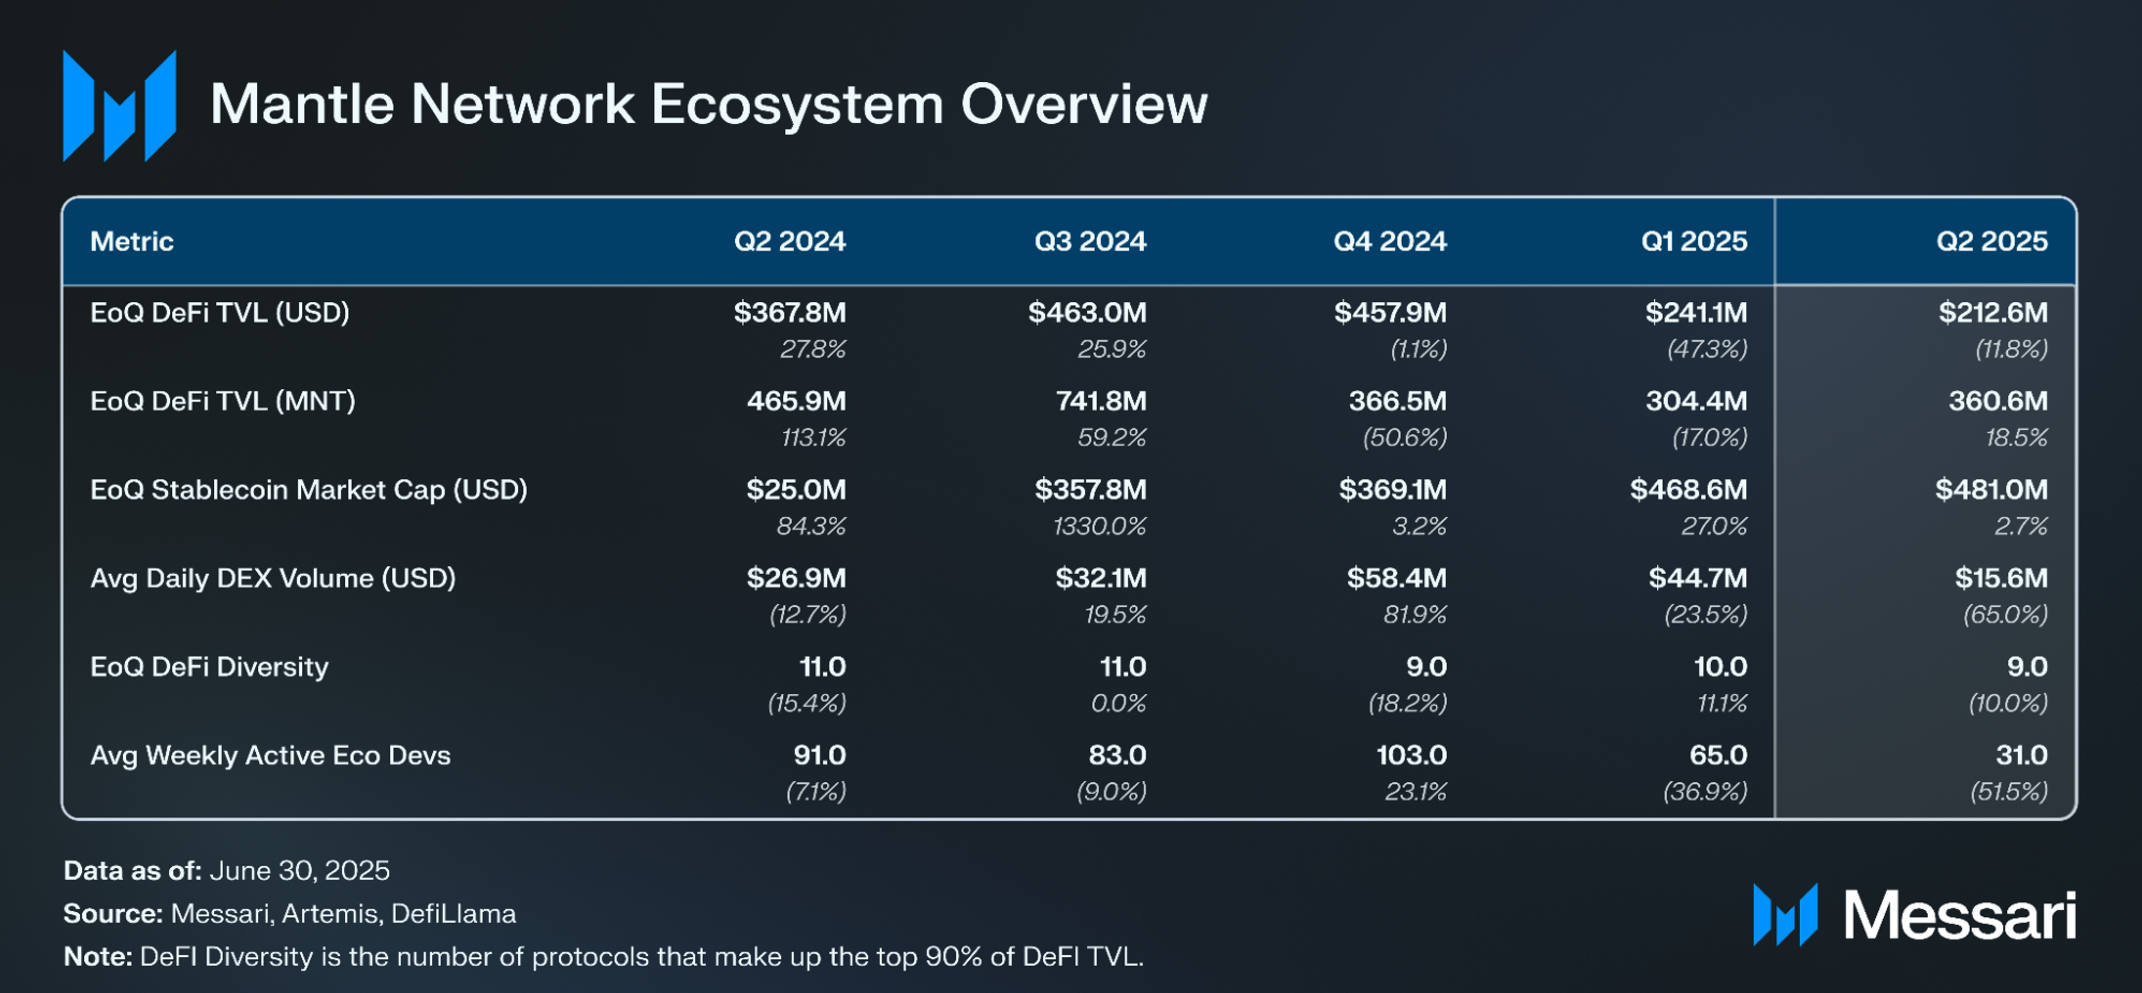Image resolution: width=2142 pixels, height=993 pixels.
Task: Click the 360.6M value
Action: 1998,402
